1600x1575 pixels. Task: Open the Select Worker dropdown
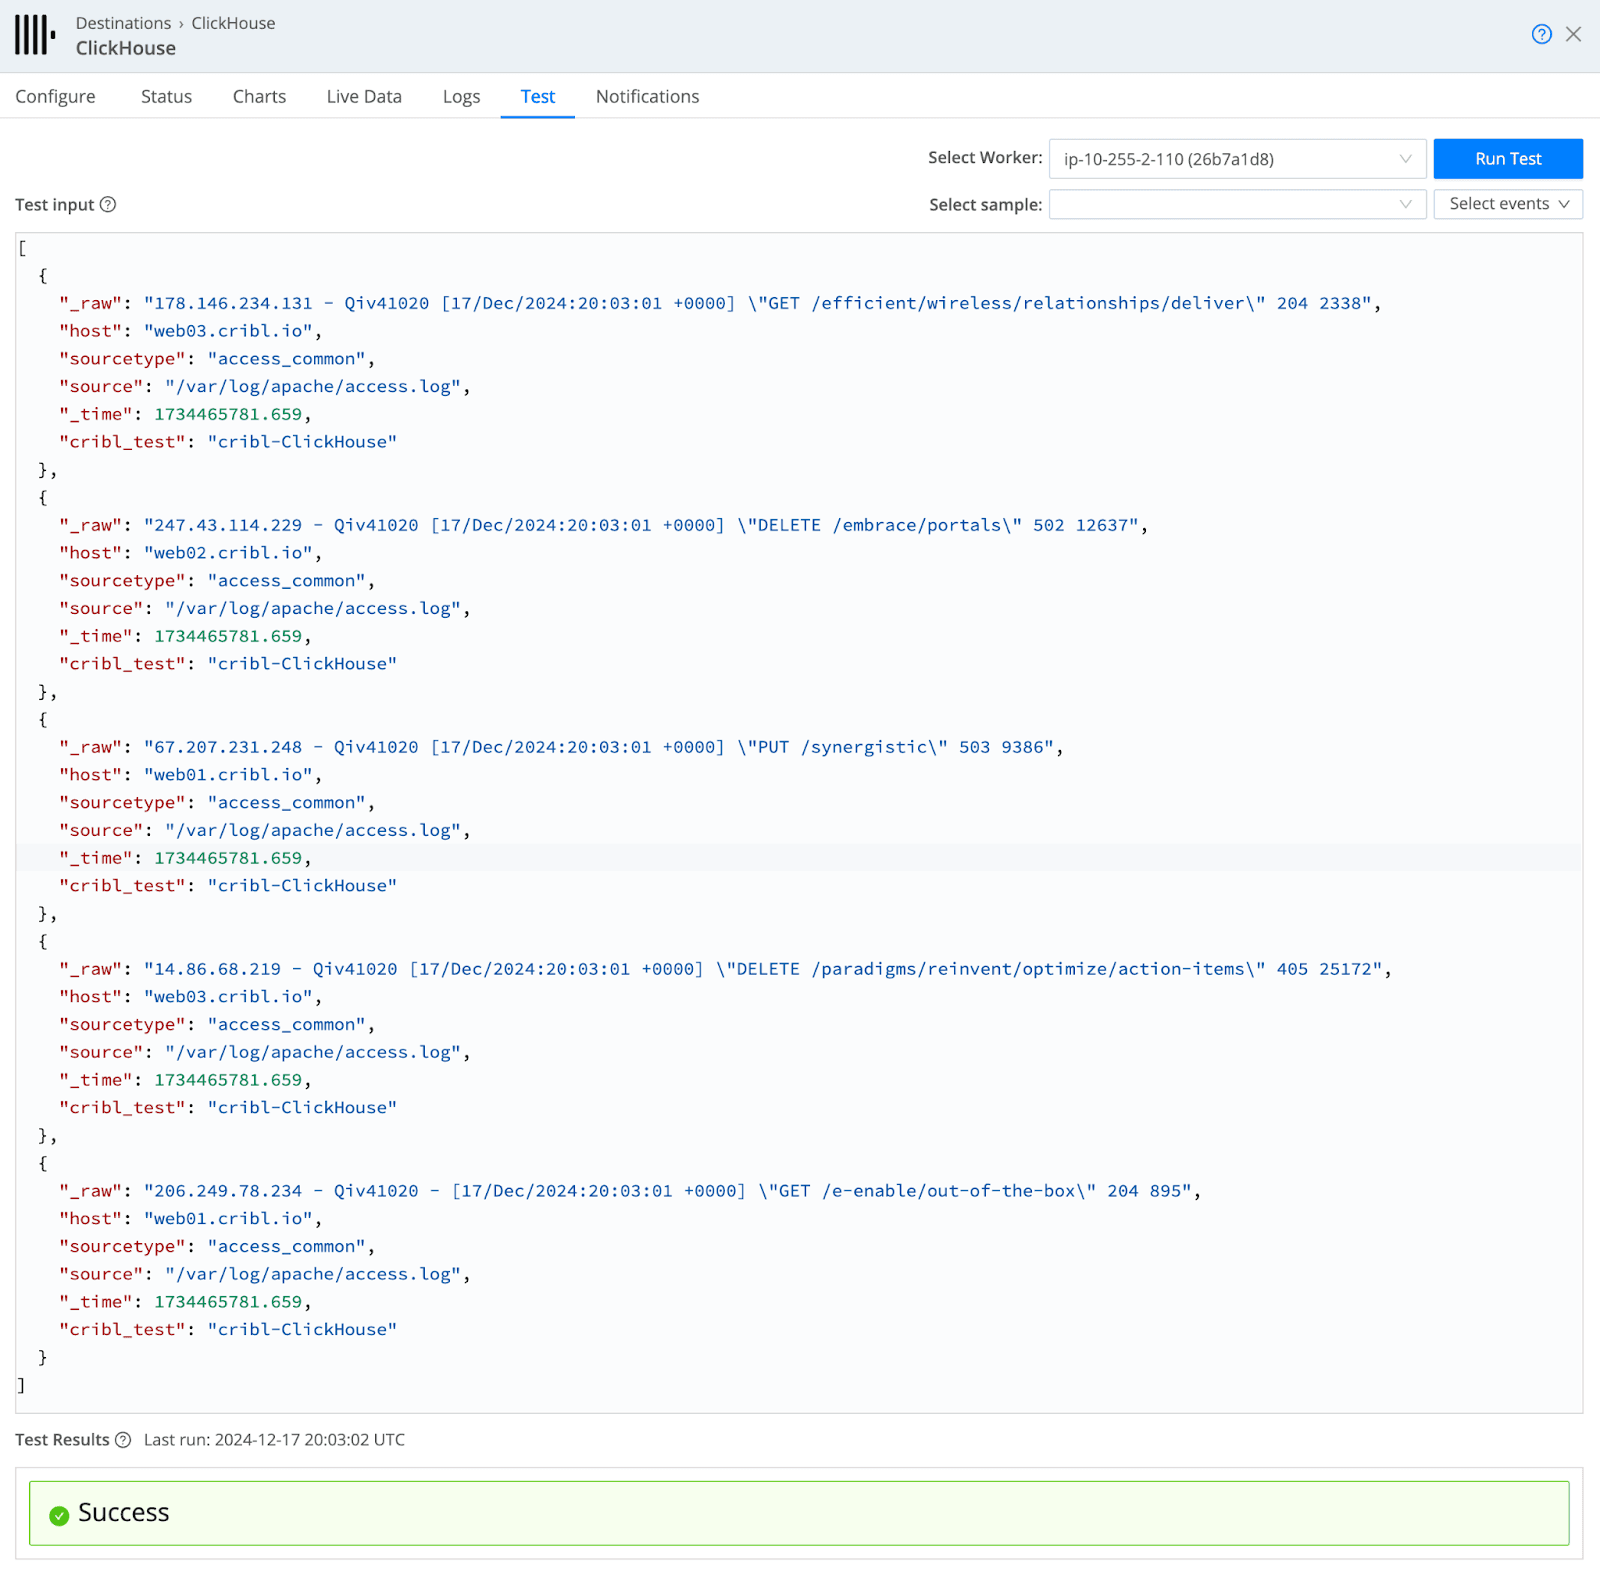click(1237, 159)
